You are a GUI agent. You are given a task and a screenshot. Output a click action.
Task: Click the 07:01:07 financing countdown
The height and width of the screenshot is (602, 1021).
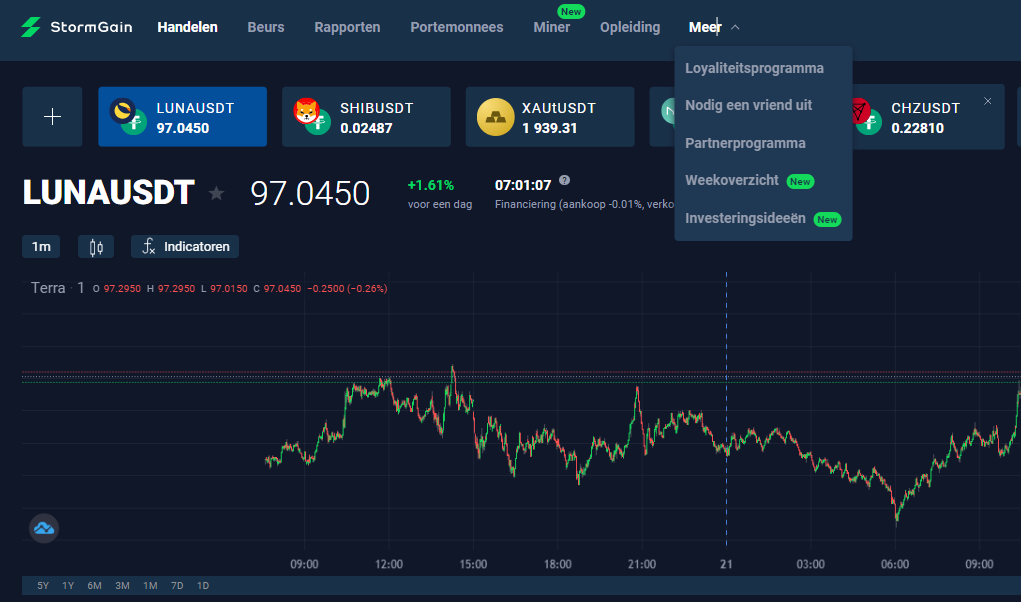tap(523, 185)
